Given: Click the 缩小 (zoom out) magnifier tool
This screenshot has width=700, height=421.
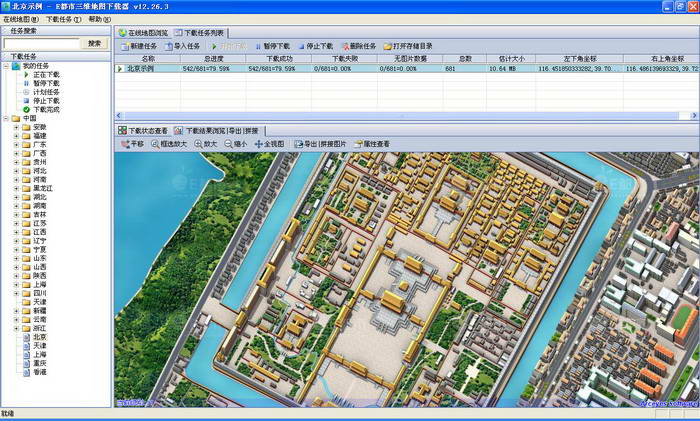Looking at the screenshot, I should (x=235, y=144).
